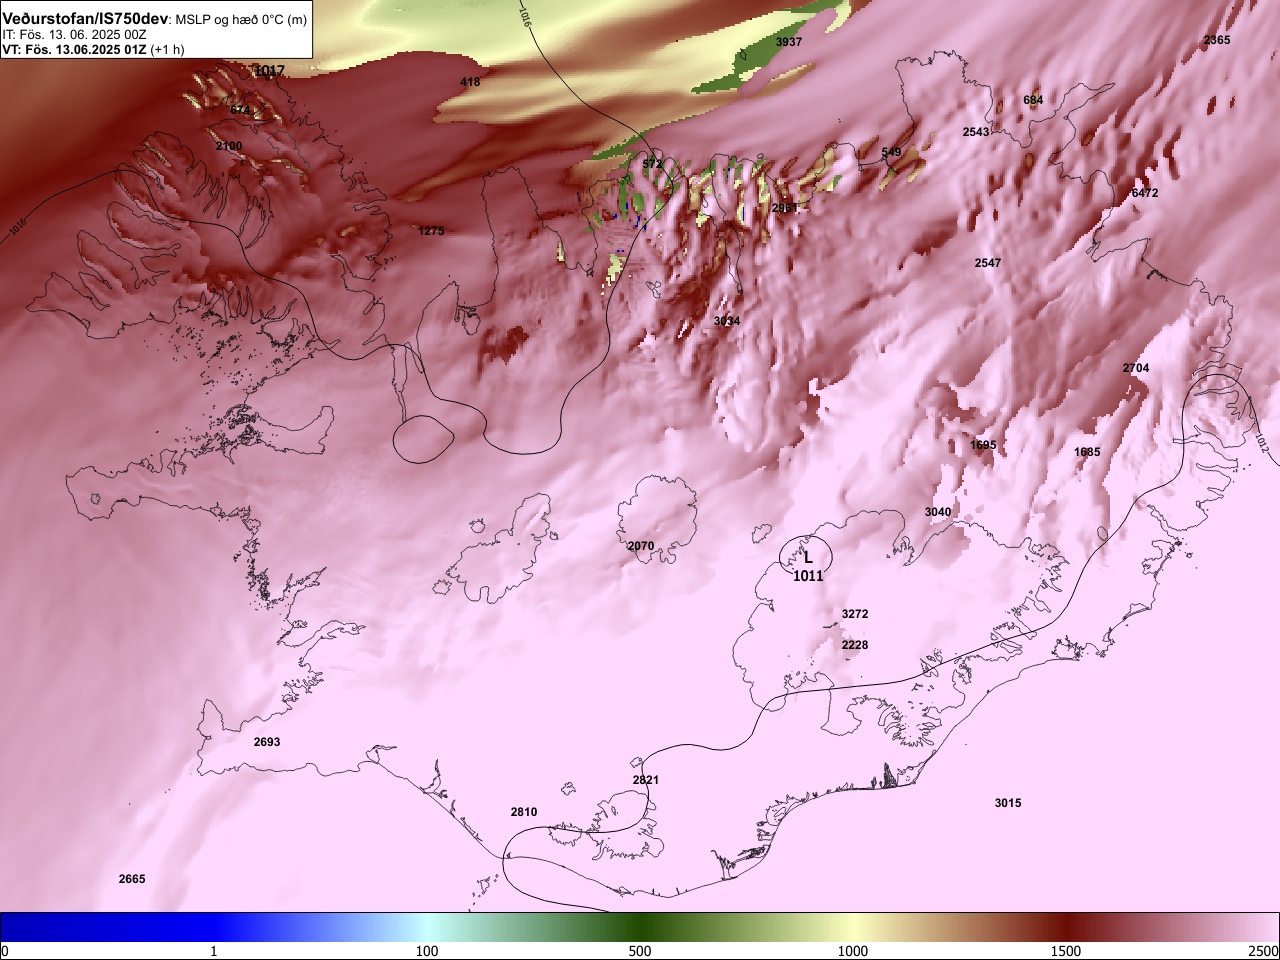The height and width of the screenshot is (960, 1280).
Task: Click the 418 height label
Action: pos(470,82)
